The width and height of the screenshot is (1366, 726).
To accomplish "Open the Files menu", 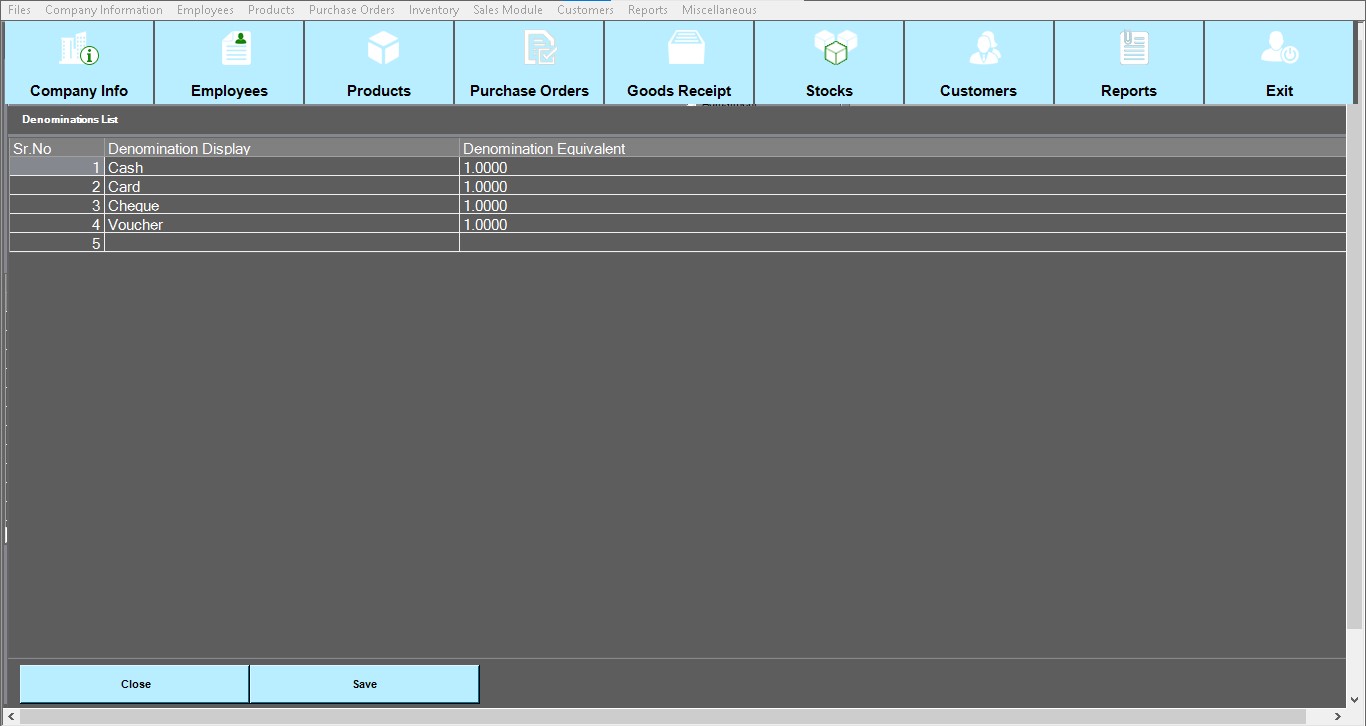I will point(19,10).
